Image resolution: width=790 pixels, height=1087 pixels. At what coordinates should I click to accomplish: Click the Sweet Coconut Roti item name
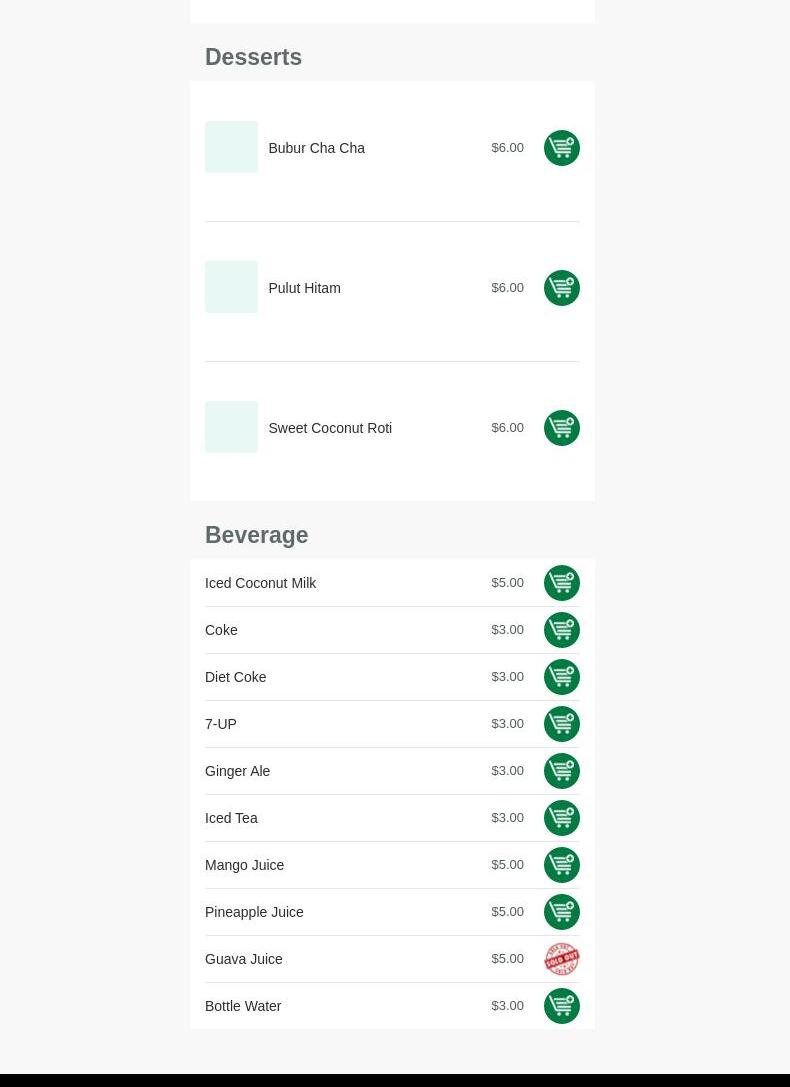pos(330,428)
